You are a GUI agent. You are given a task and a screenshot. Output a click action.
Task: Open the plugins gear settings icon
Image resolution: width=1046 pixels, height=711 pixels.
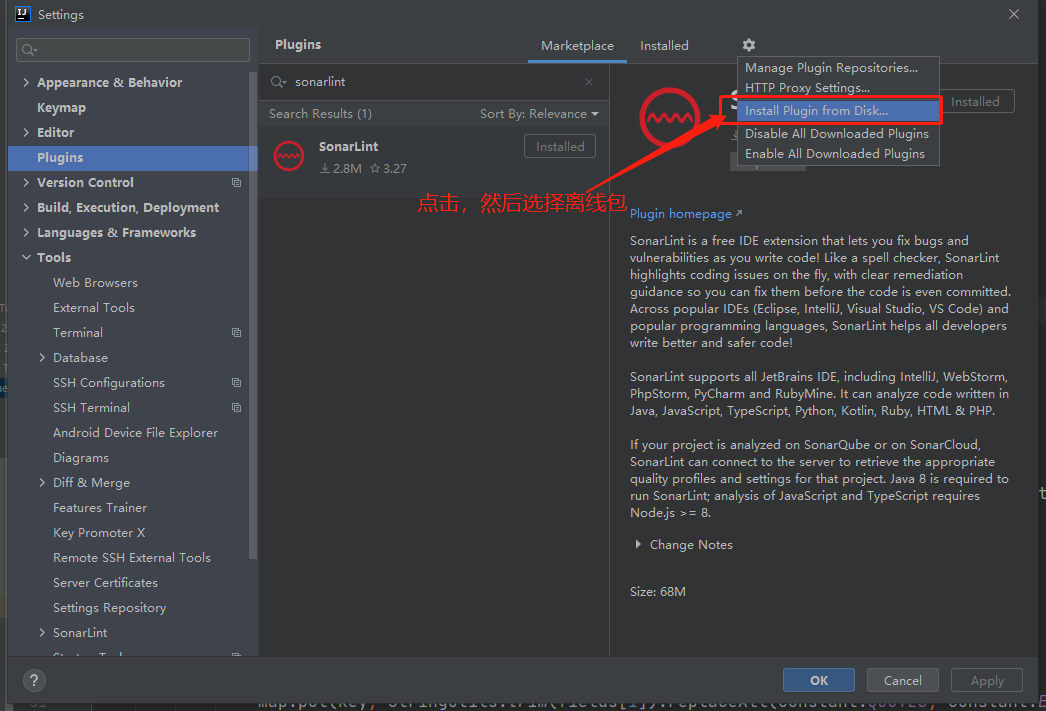pyautogui.click(x=748, y=45)
